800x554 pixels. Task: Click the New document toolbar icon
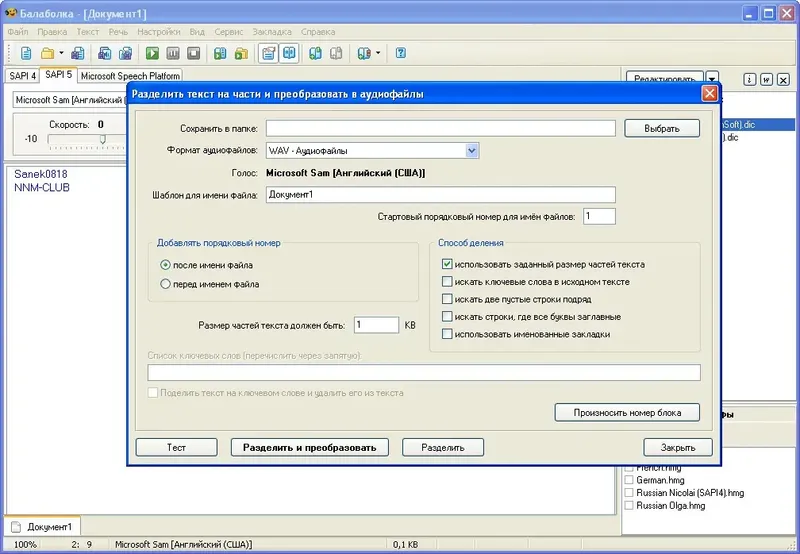pyautogui.click(x=26, y=53)
